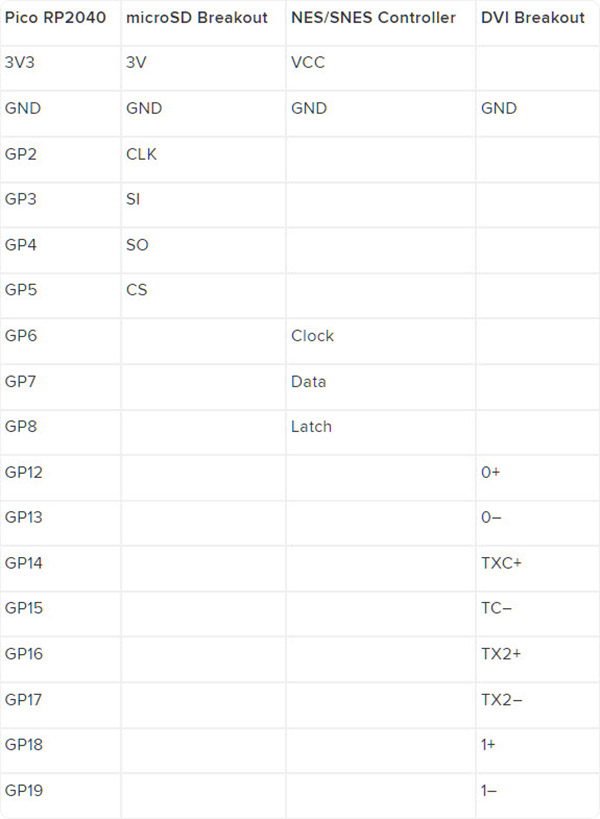Click the TC– cell
The height and width of the screenshot is (819, 600).
click(x=498, y=608)
